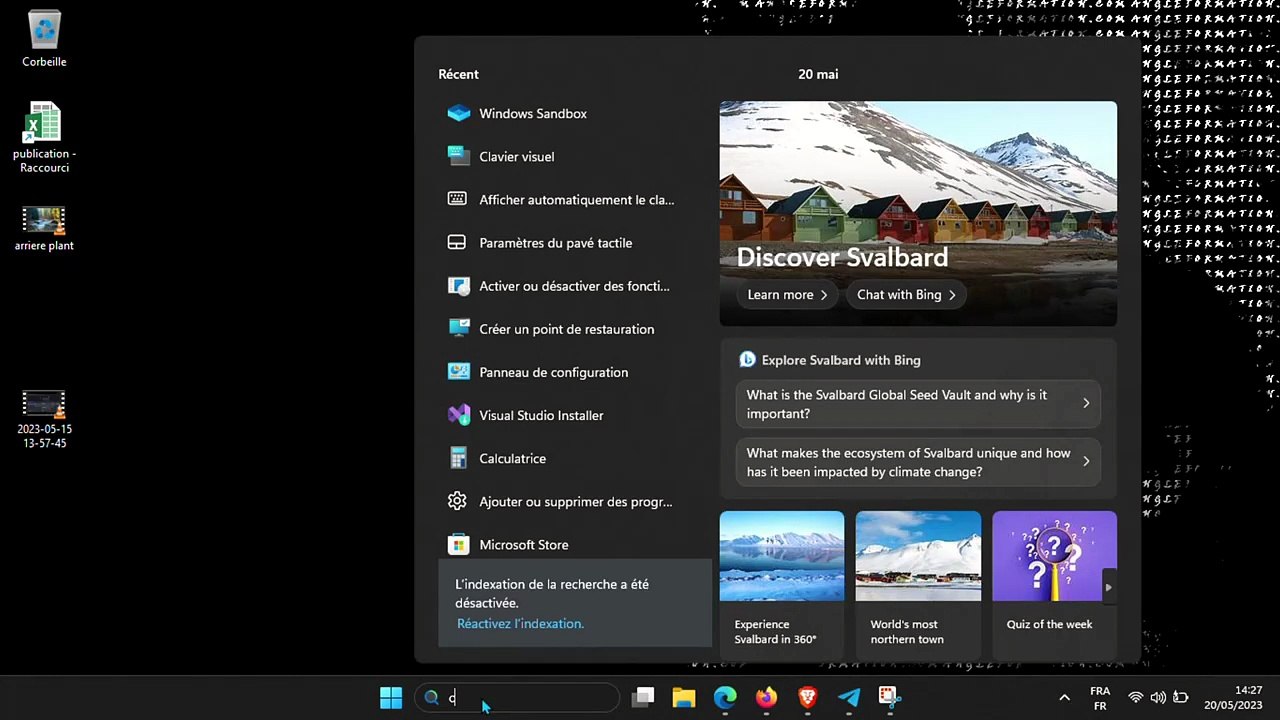Click the 20 mai date heading
This screenshot has width=1280, height=720.
point(818,74)
